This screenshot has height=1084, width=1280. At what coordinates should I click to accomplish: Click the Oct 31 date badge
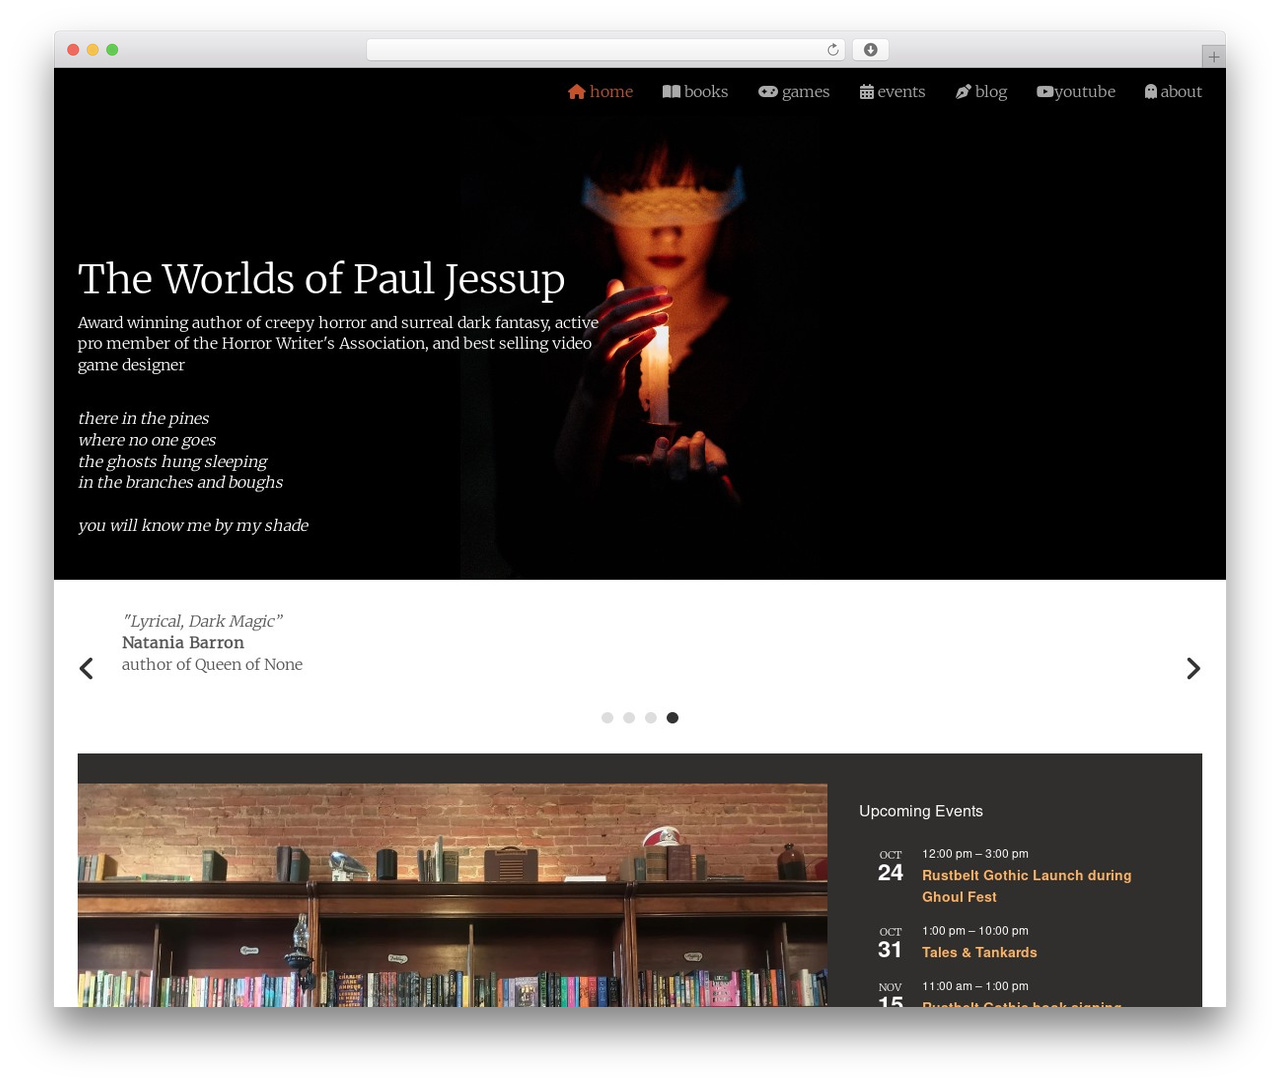point(890,944)
